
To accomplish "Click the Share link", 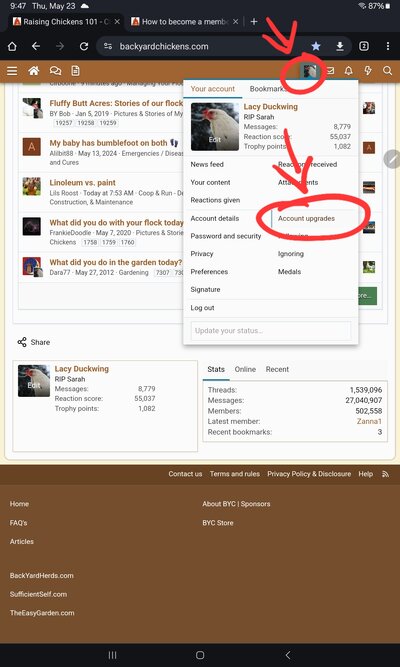I will pyautogui.click(x=34, y=342).
